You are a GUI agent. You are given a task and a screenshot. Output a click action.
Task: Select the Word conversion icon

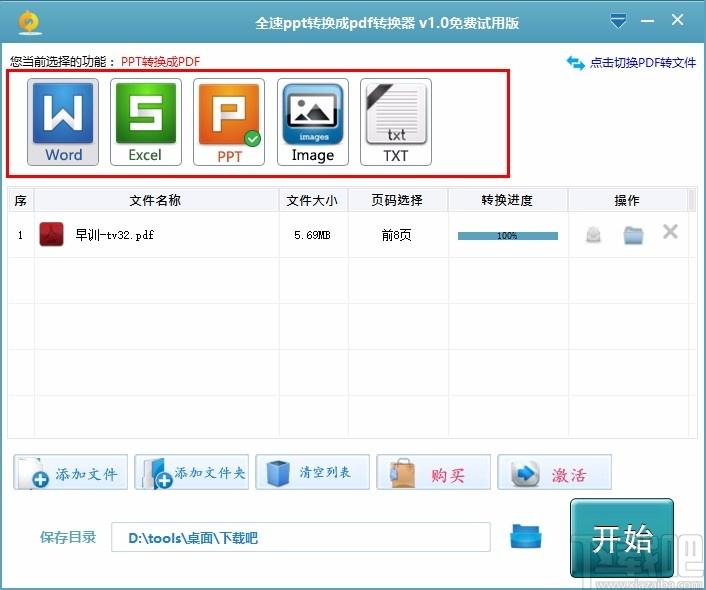(63, 122)
